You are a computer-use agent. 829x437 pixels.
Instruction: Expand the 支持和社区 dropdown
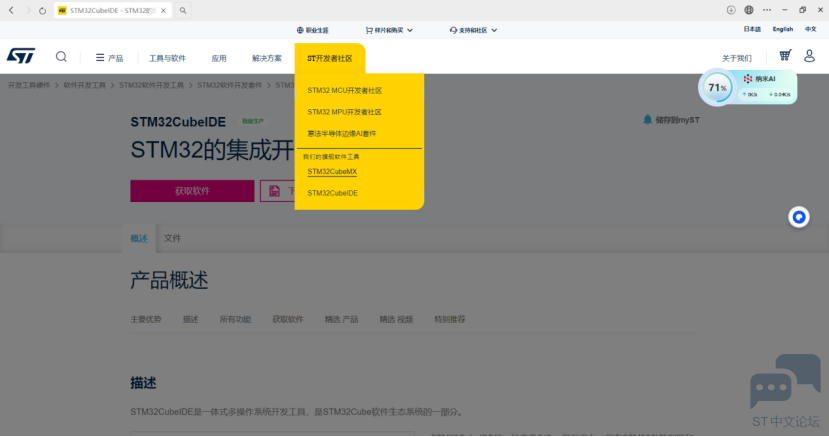[x=473, y=30]
